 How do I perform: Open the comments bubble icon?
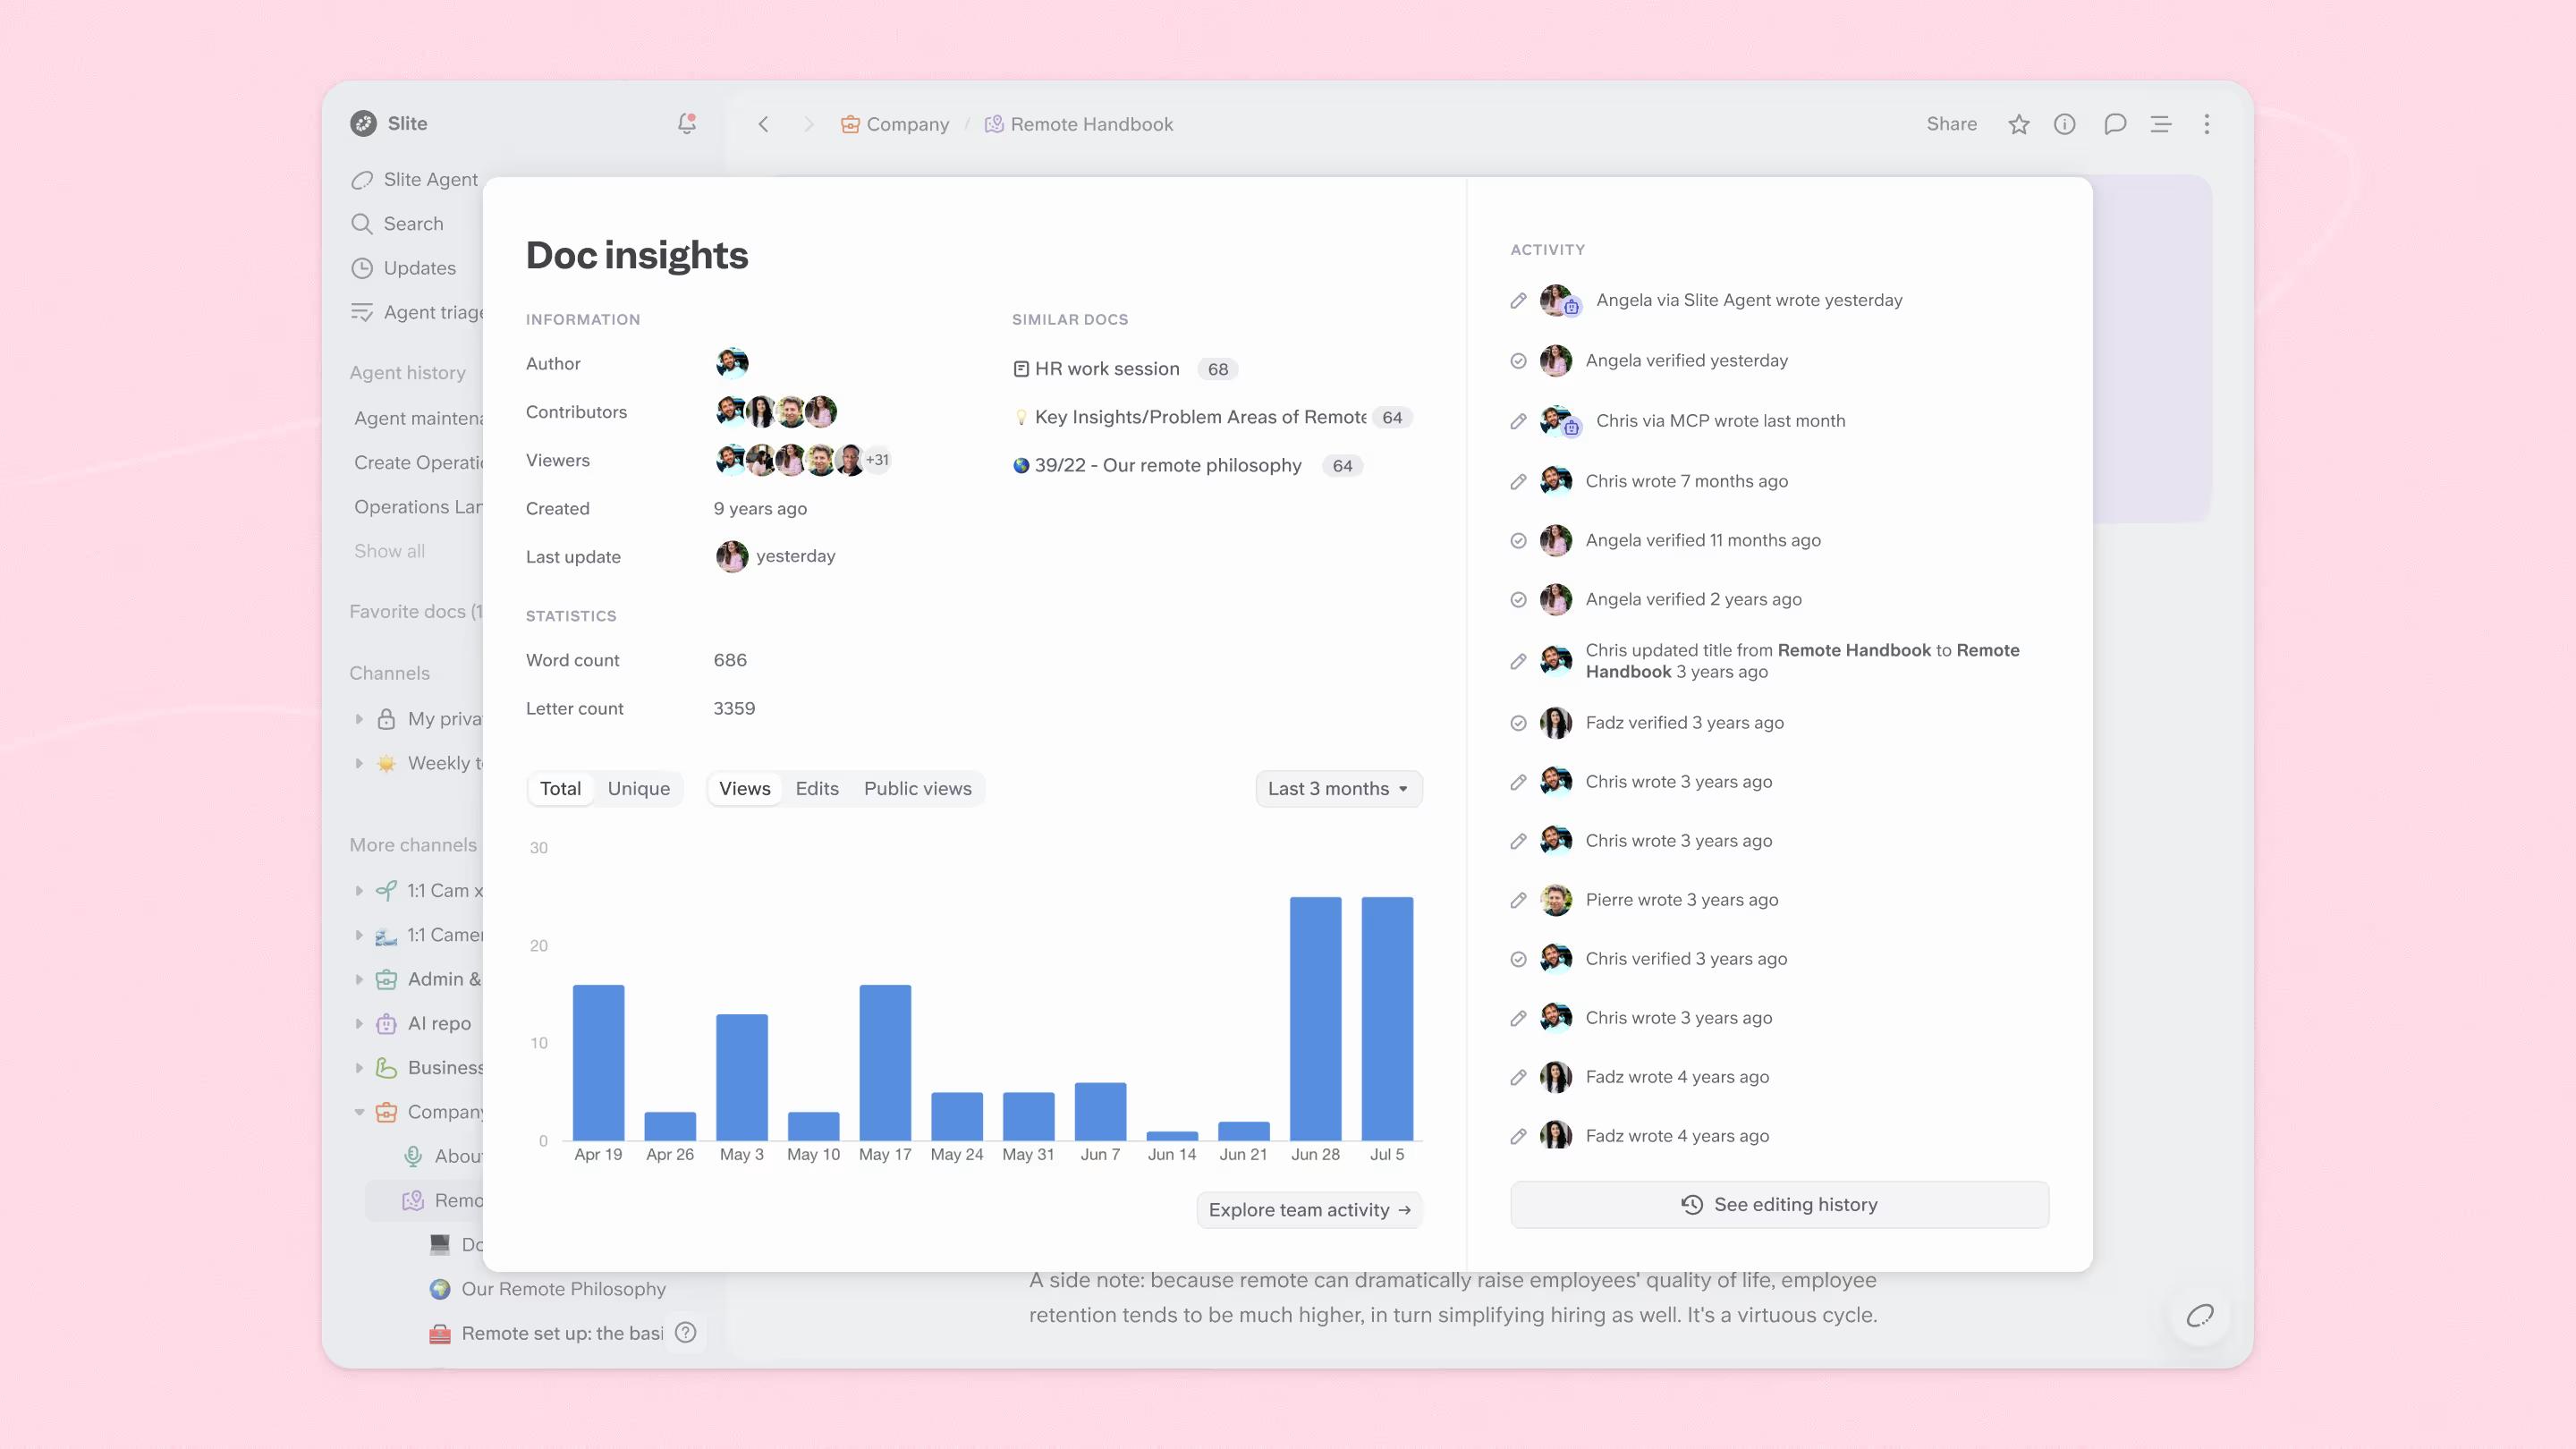pos(2114,124)
